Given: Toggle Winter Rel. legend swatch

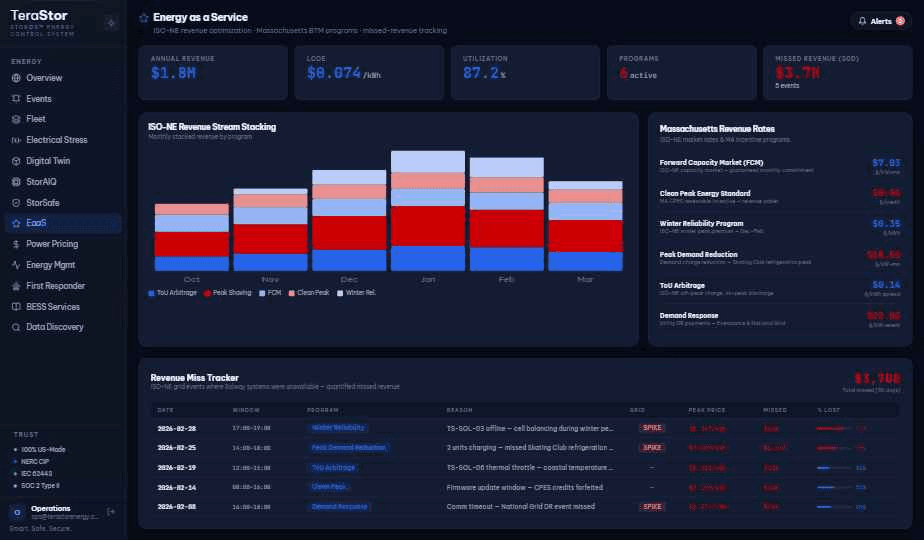Looking at the screenshot, I should [x=340, y=293].
